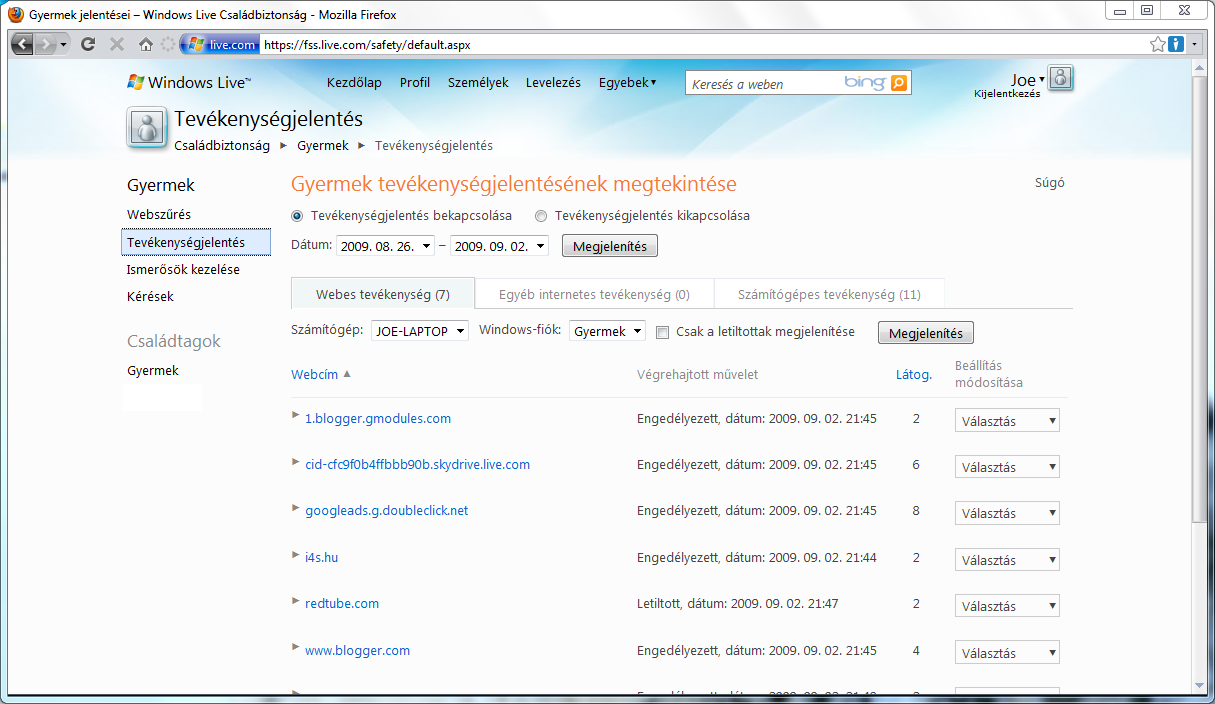This screenshot has height=704, width=1215.
Task: Click Gyermek breadcrumb link
Action: click(x=323, y=145)
